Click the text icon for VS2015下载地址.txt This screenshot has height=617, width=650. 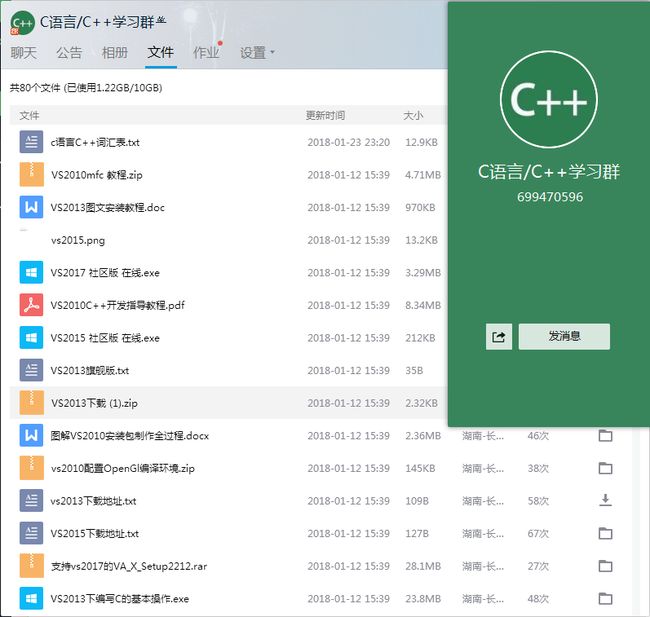(x=31, y=533)
